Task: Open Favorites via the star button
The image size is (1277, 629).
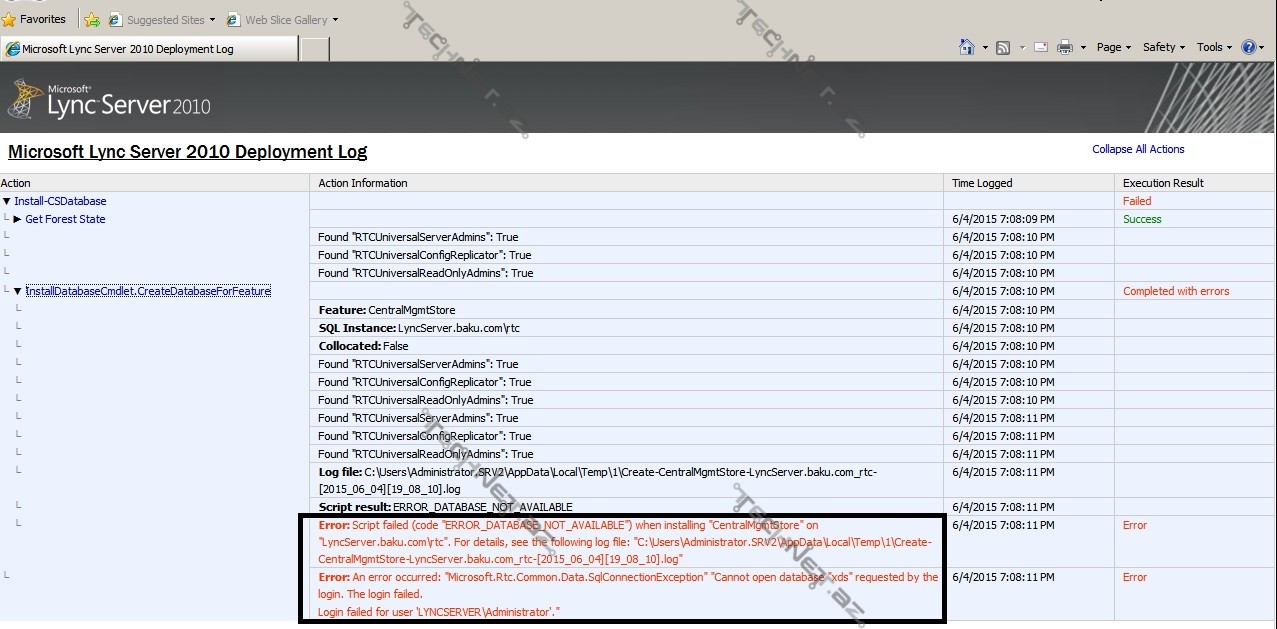Action: [x=35, y=19]
